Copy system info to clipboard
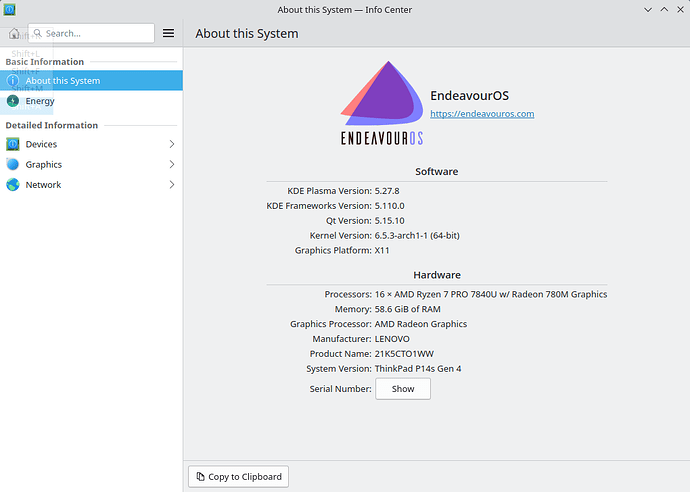690x492 pixels. [239, 477]
